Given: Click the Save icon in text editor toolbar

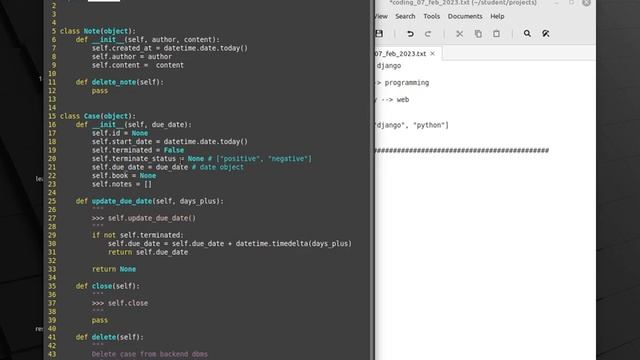Looking at the screenshot, I should 379,33.
